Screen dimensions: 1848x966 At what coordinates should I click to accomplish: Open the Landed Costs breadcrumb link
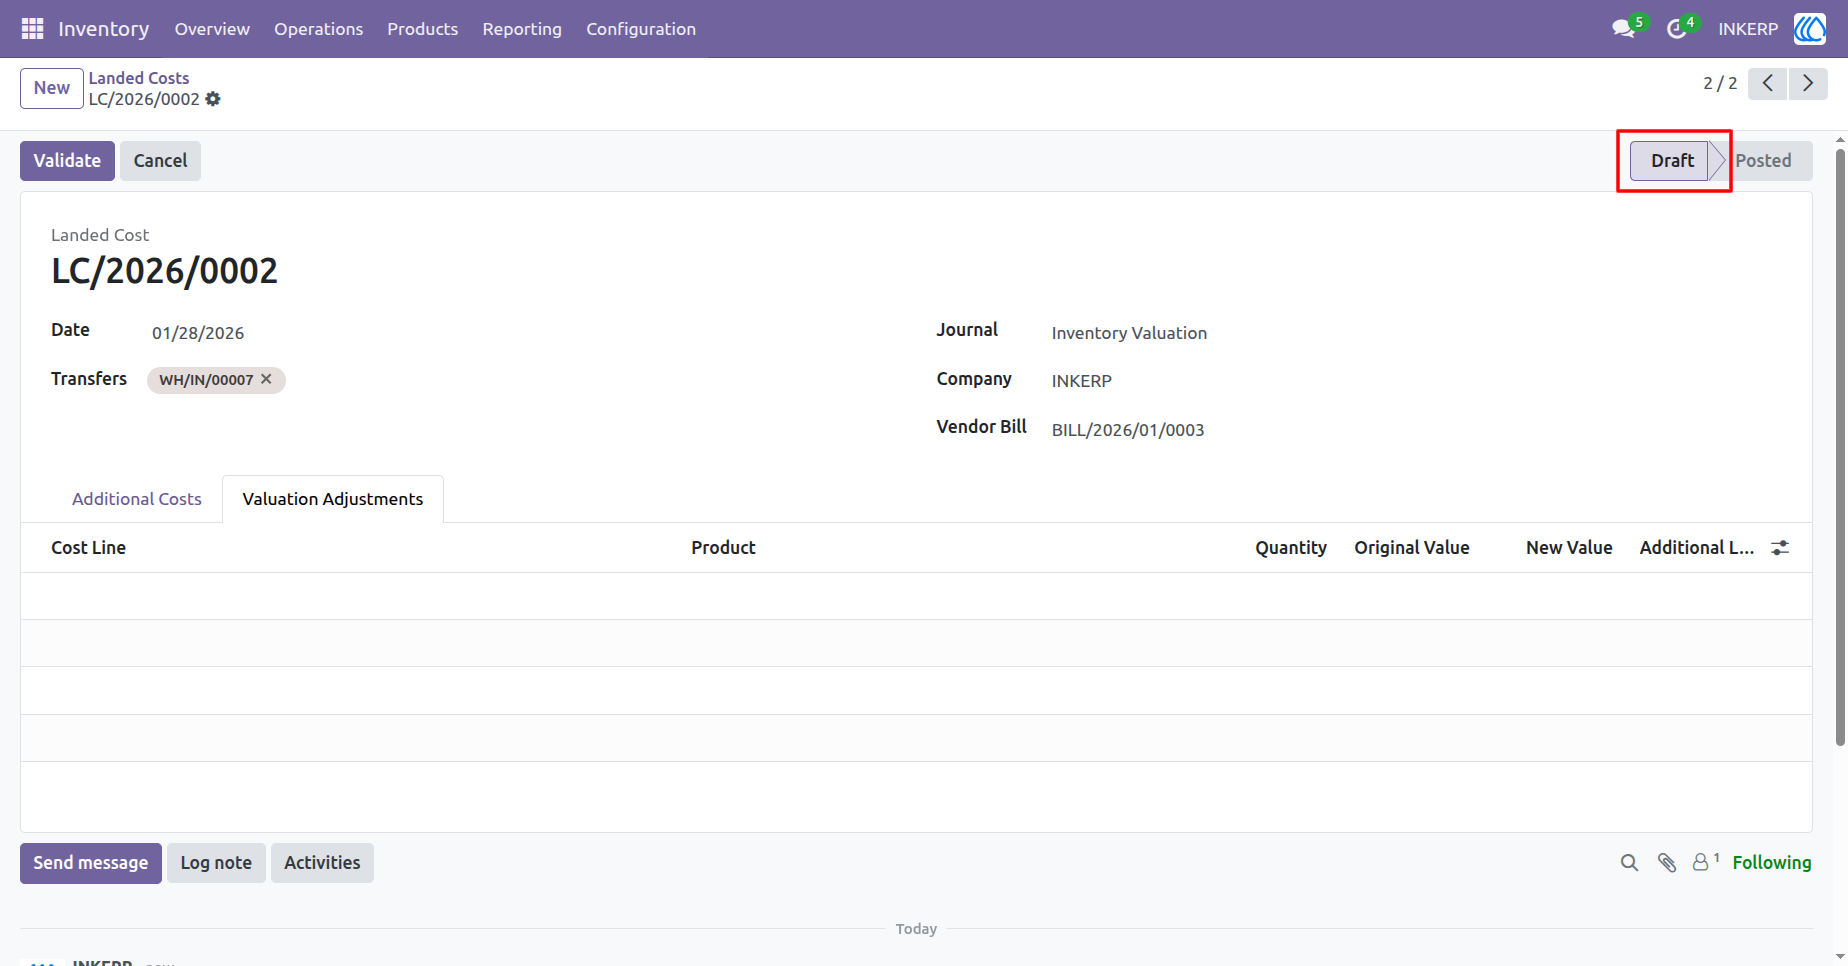(139, 78)
